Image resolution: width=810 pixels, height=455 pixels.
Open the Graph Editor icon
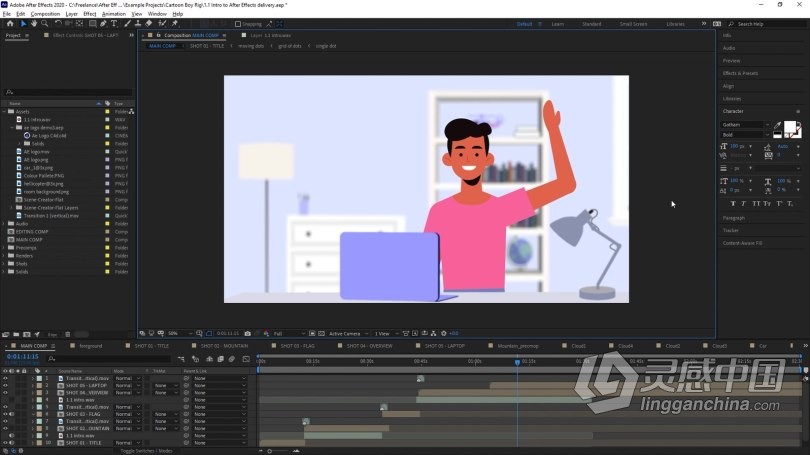click(246, 359)
